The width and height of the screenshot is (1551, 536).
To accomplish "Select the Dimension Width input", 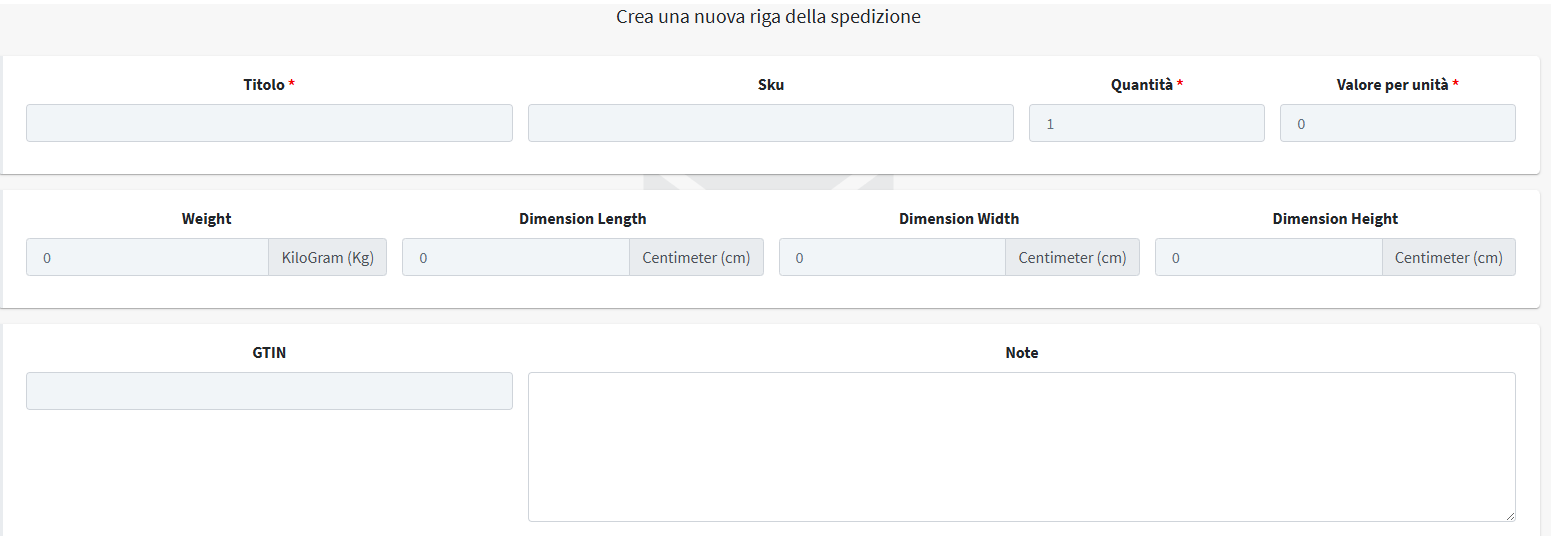I will (x=892, y=257).
